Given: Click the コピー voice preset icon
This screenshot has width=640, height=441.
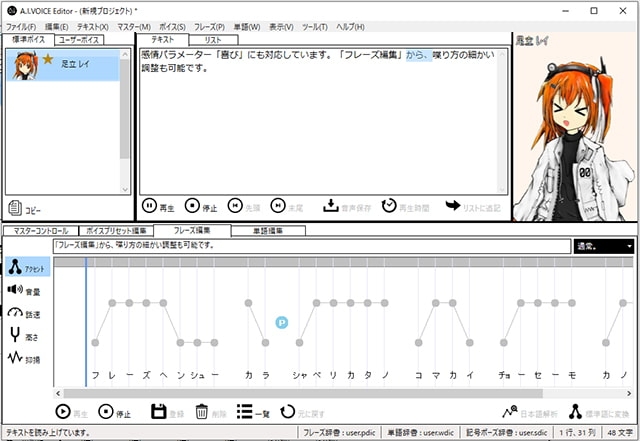Looking at the screenshot, I should (15, 208).
